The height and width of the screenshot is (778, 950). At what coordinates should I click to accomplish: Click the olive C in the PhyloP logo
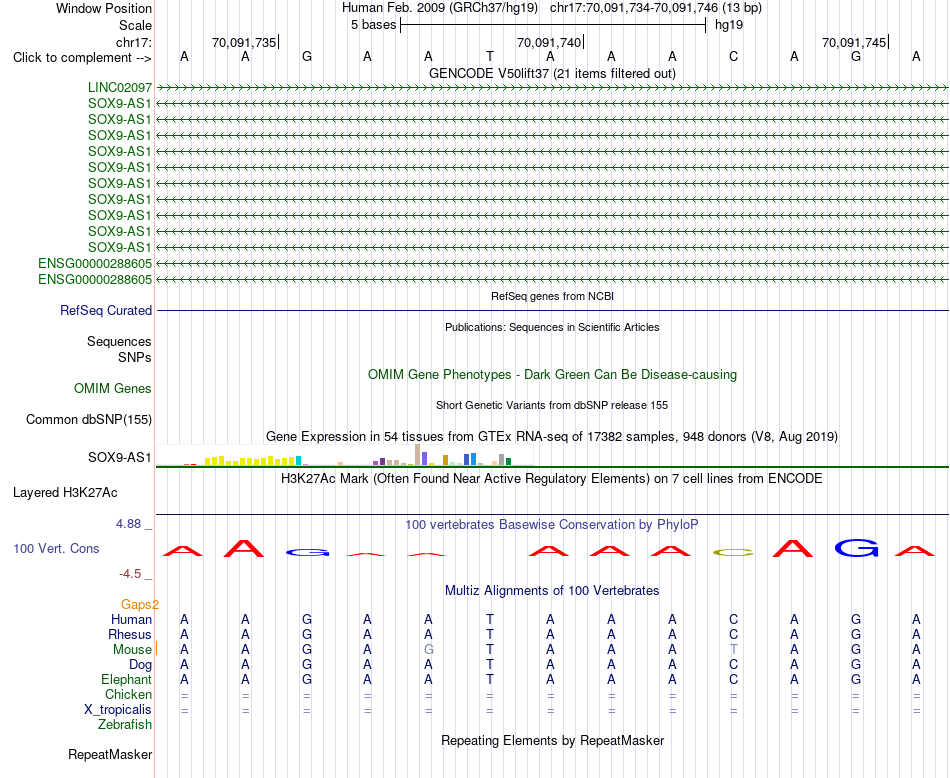click(734, 553)
